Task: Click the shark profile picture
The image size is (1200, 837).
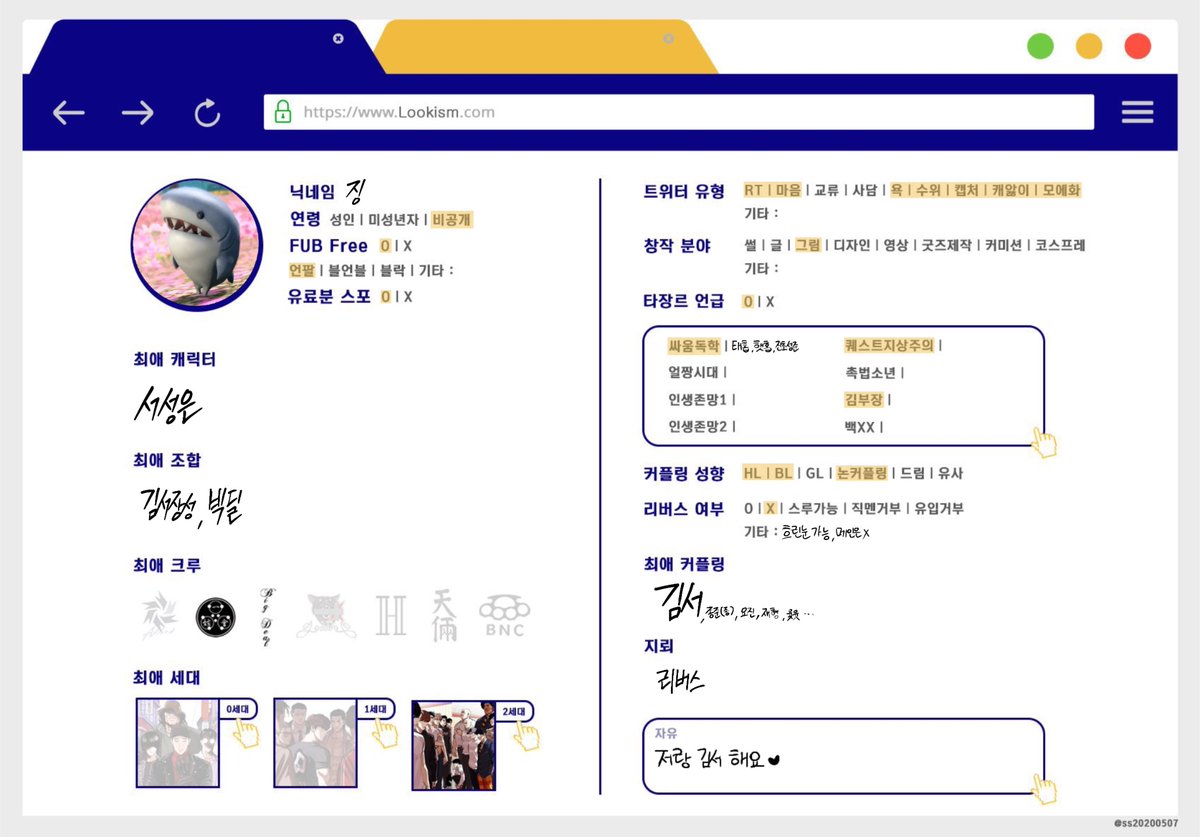Action: [x=196, y=244]
